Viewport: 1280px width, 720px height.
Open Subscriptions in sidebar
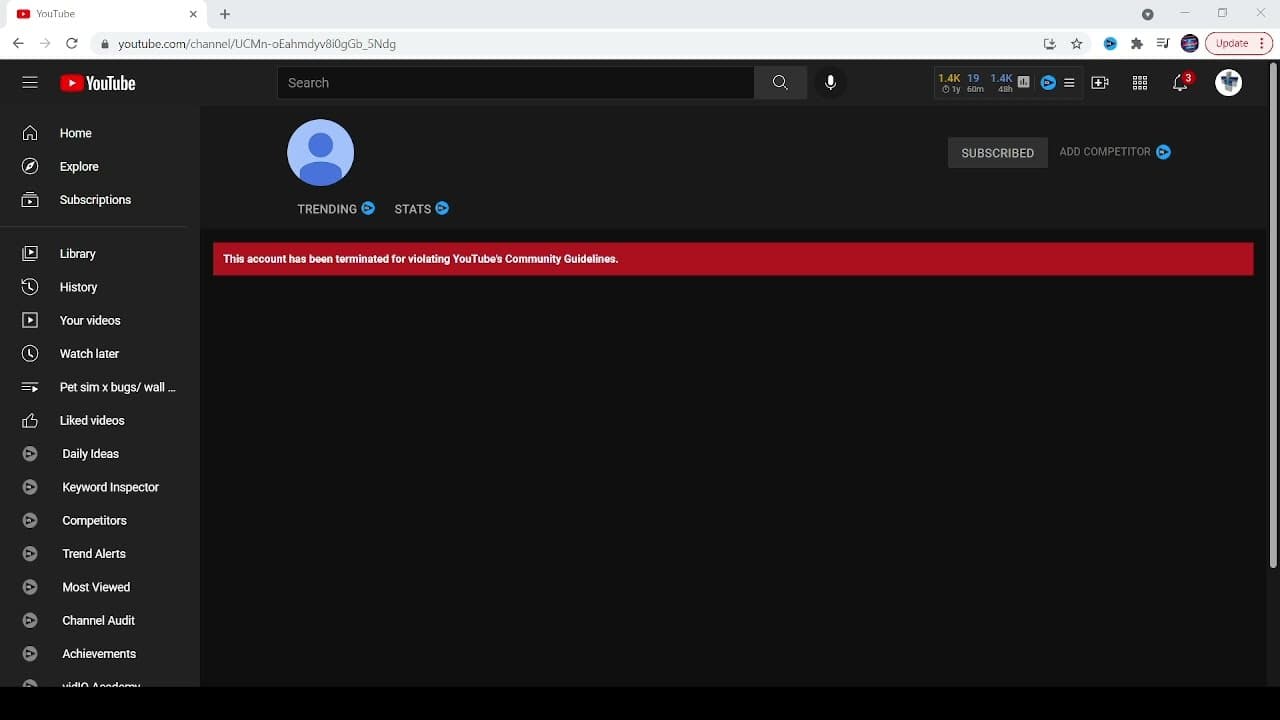point(100,200)
